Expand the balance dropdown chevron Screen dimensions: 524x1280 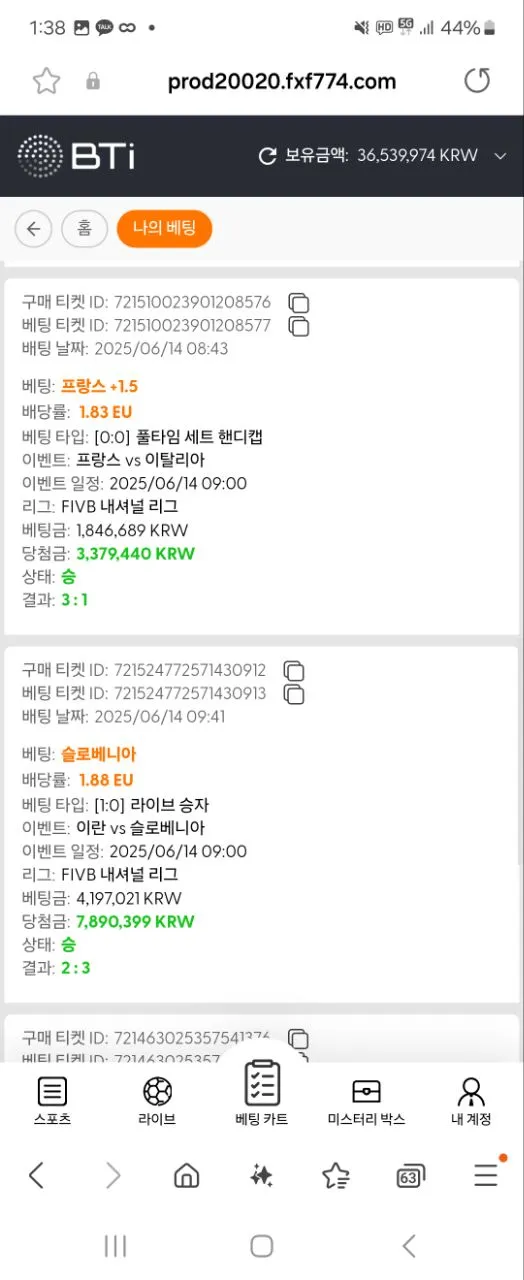pyautogui.click(x=501, y=156)
